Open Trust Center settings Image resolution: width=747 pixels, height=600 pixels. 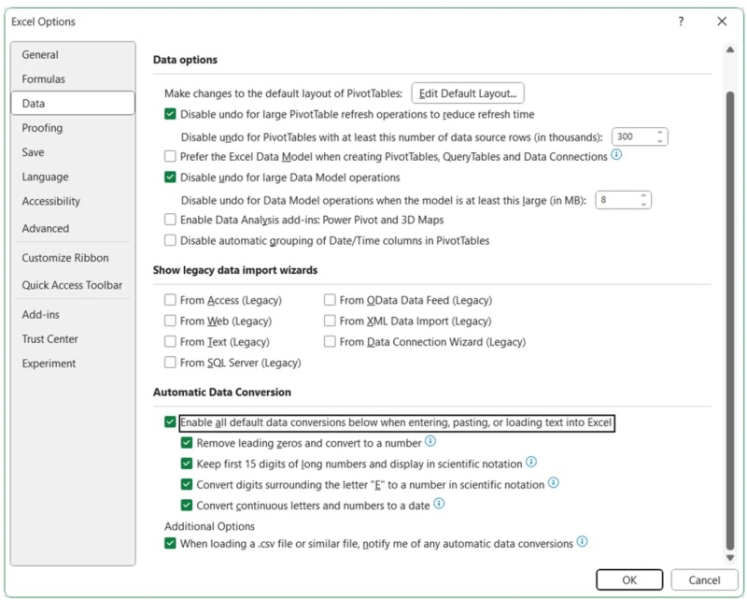point(72,339)
